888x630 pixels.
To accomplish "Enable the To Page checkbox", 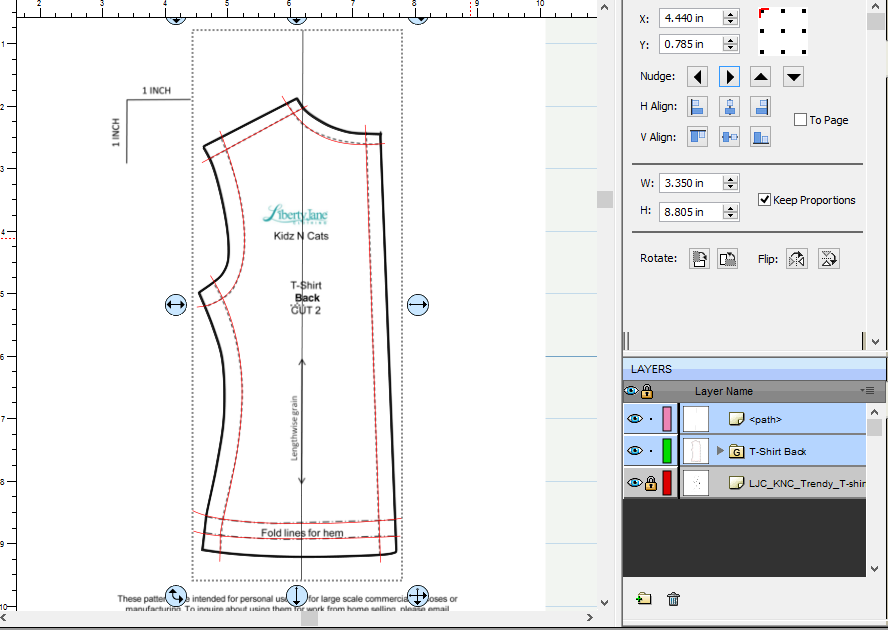I will (800, 120).
